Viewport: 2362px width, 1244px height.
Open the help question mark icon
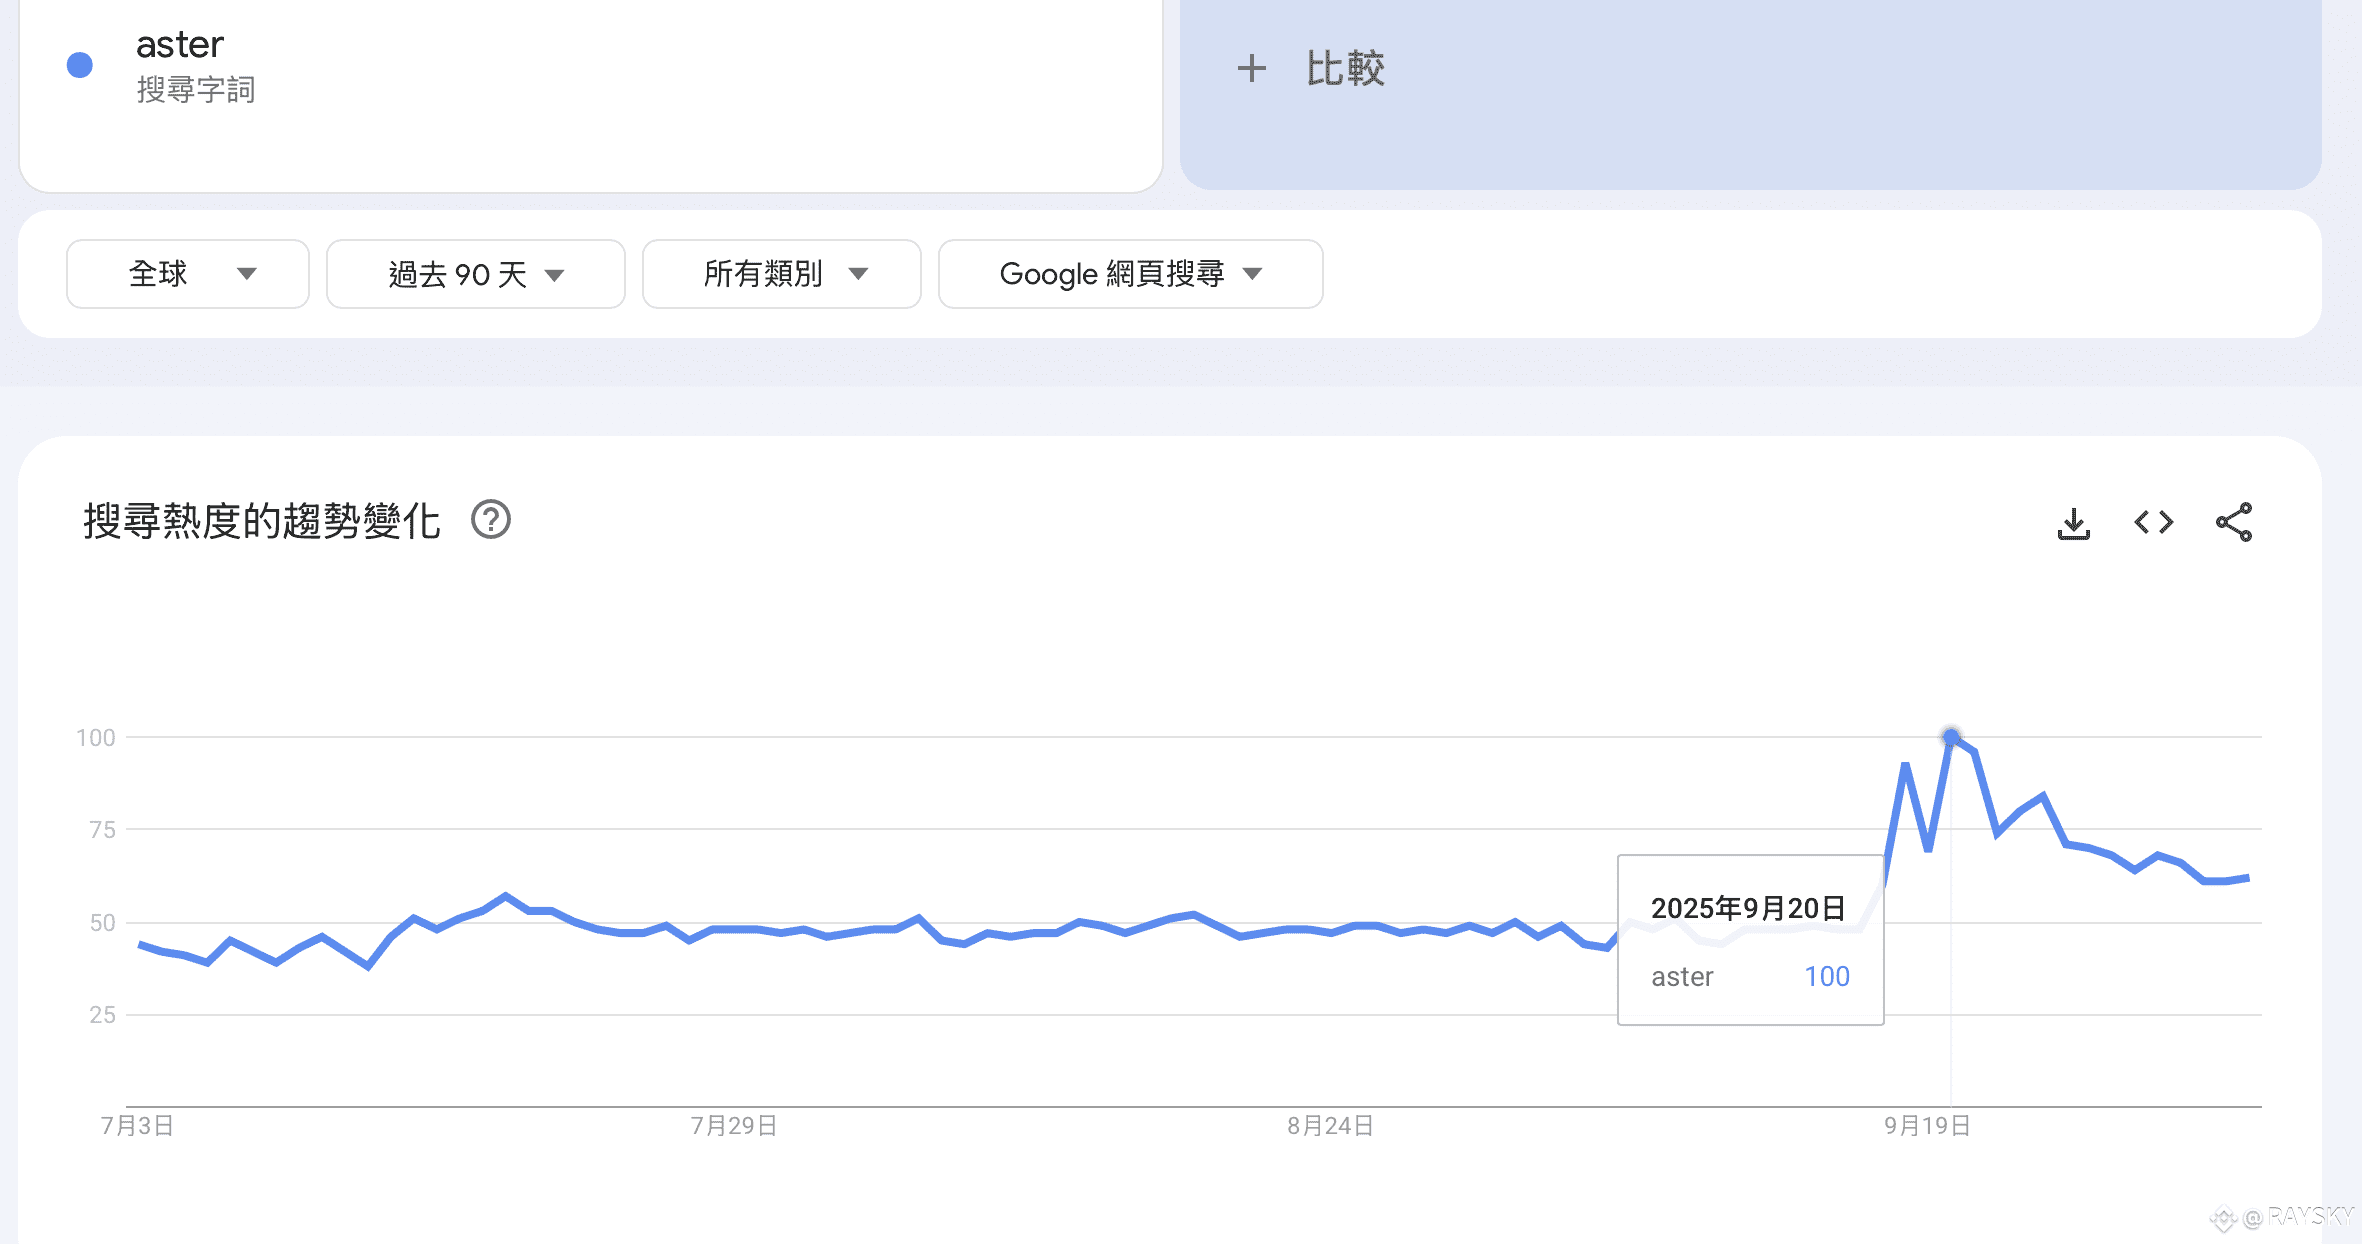pyautogui.click(x=491, y=520)
